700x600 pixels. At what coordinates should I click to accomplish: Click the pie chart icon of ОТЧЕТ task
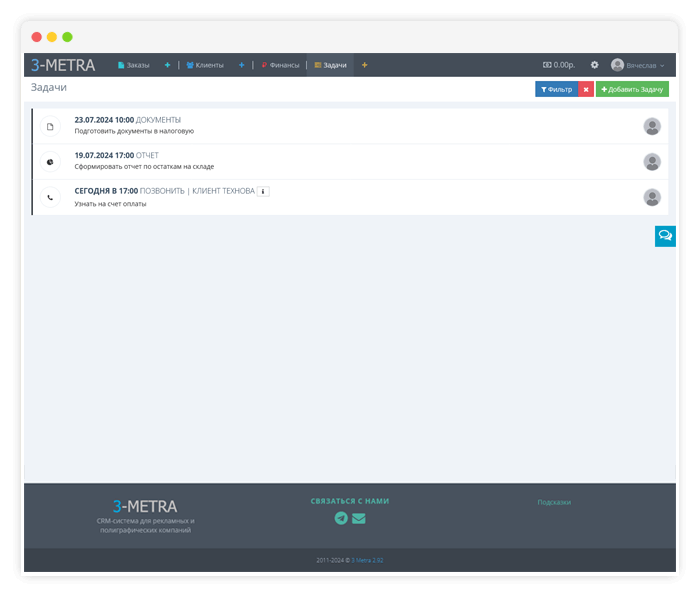tap(50, 162)
